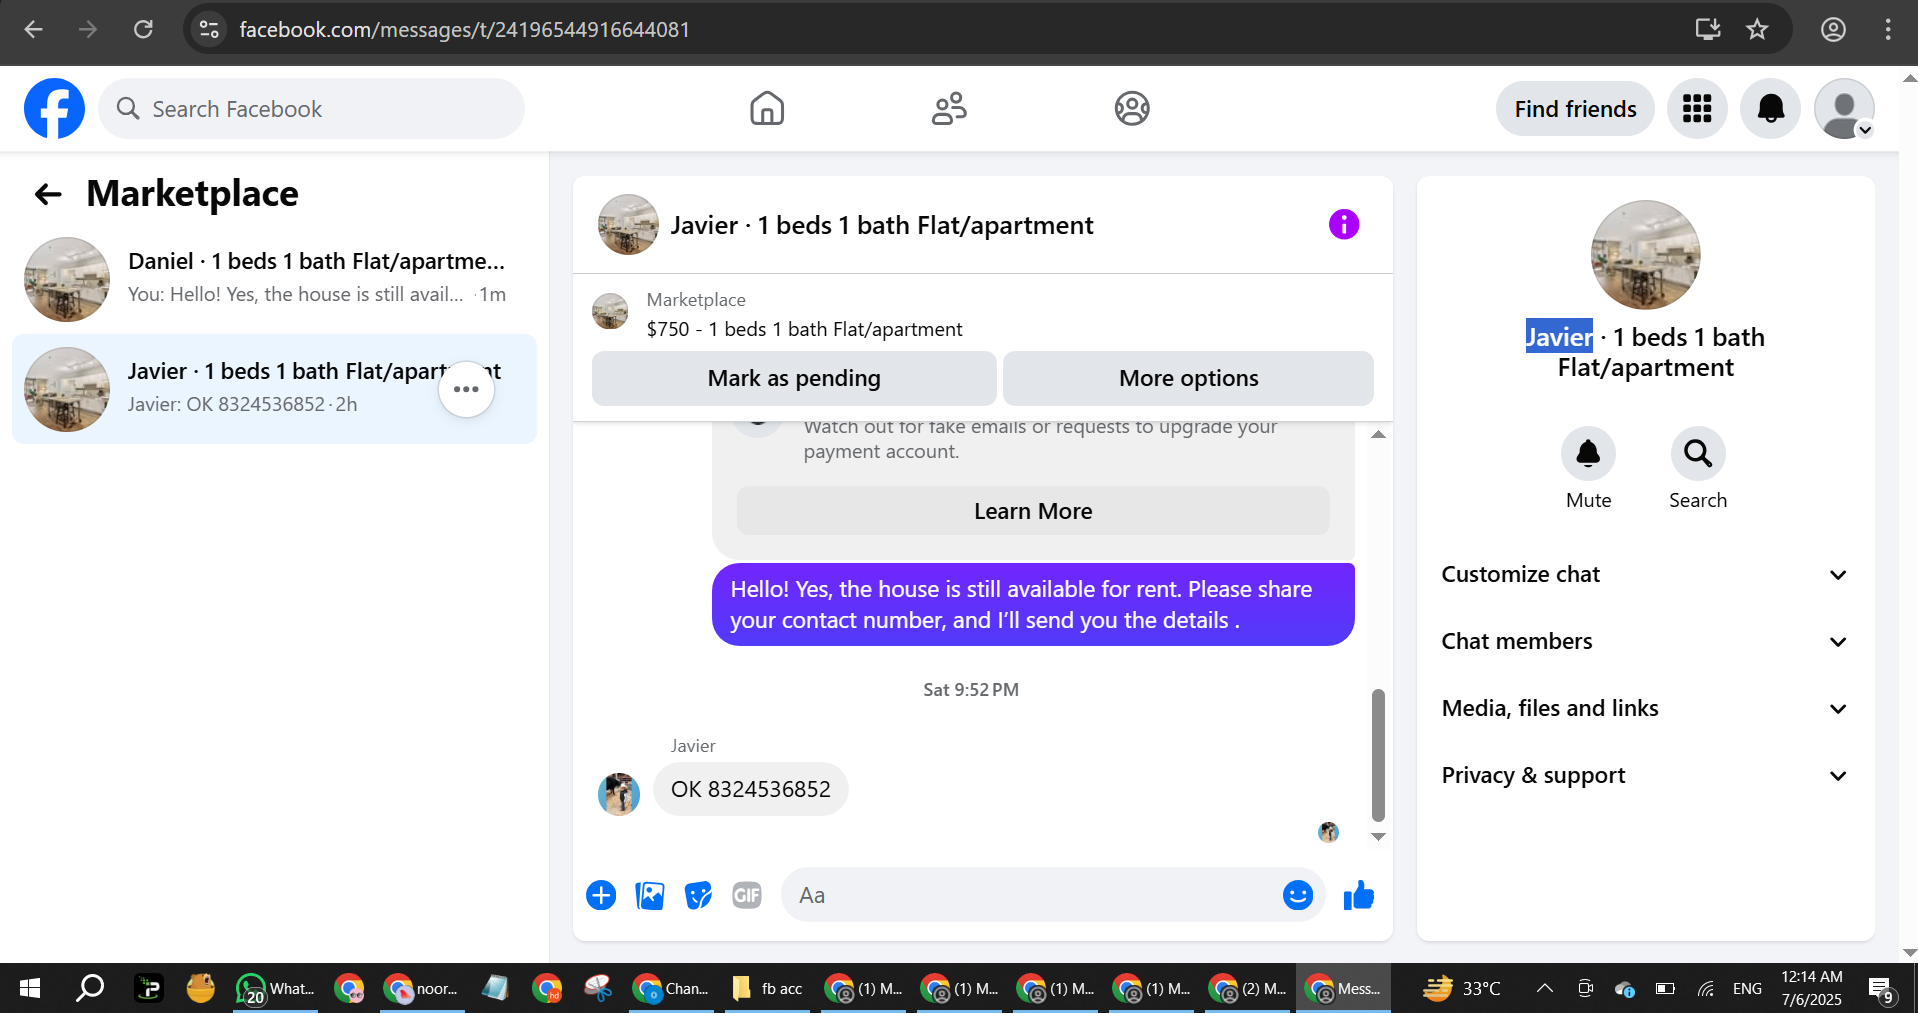Click Javier's avatar next to the message

pyautogui.click(x=619, y=794)
